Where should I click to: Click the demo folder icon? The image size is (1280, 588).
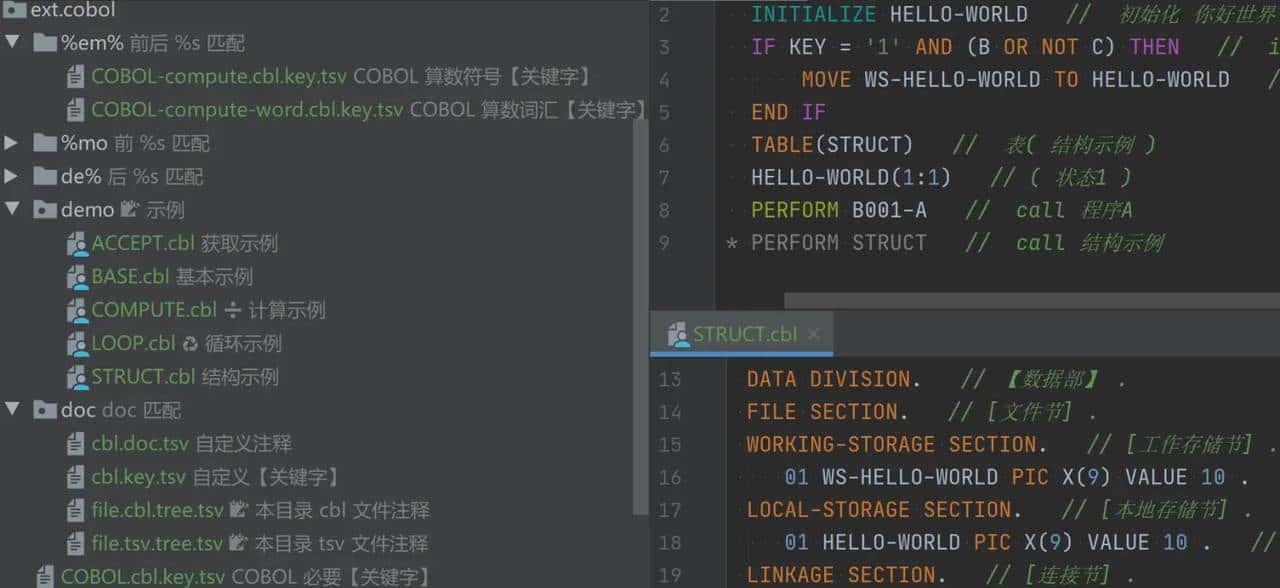tap(45, 209)
